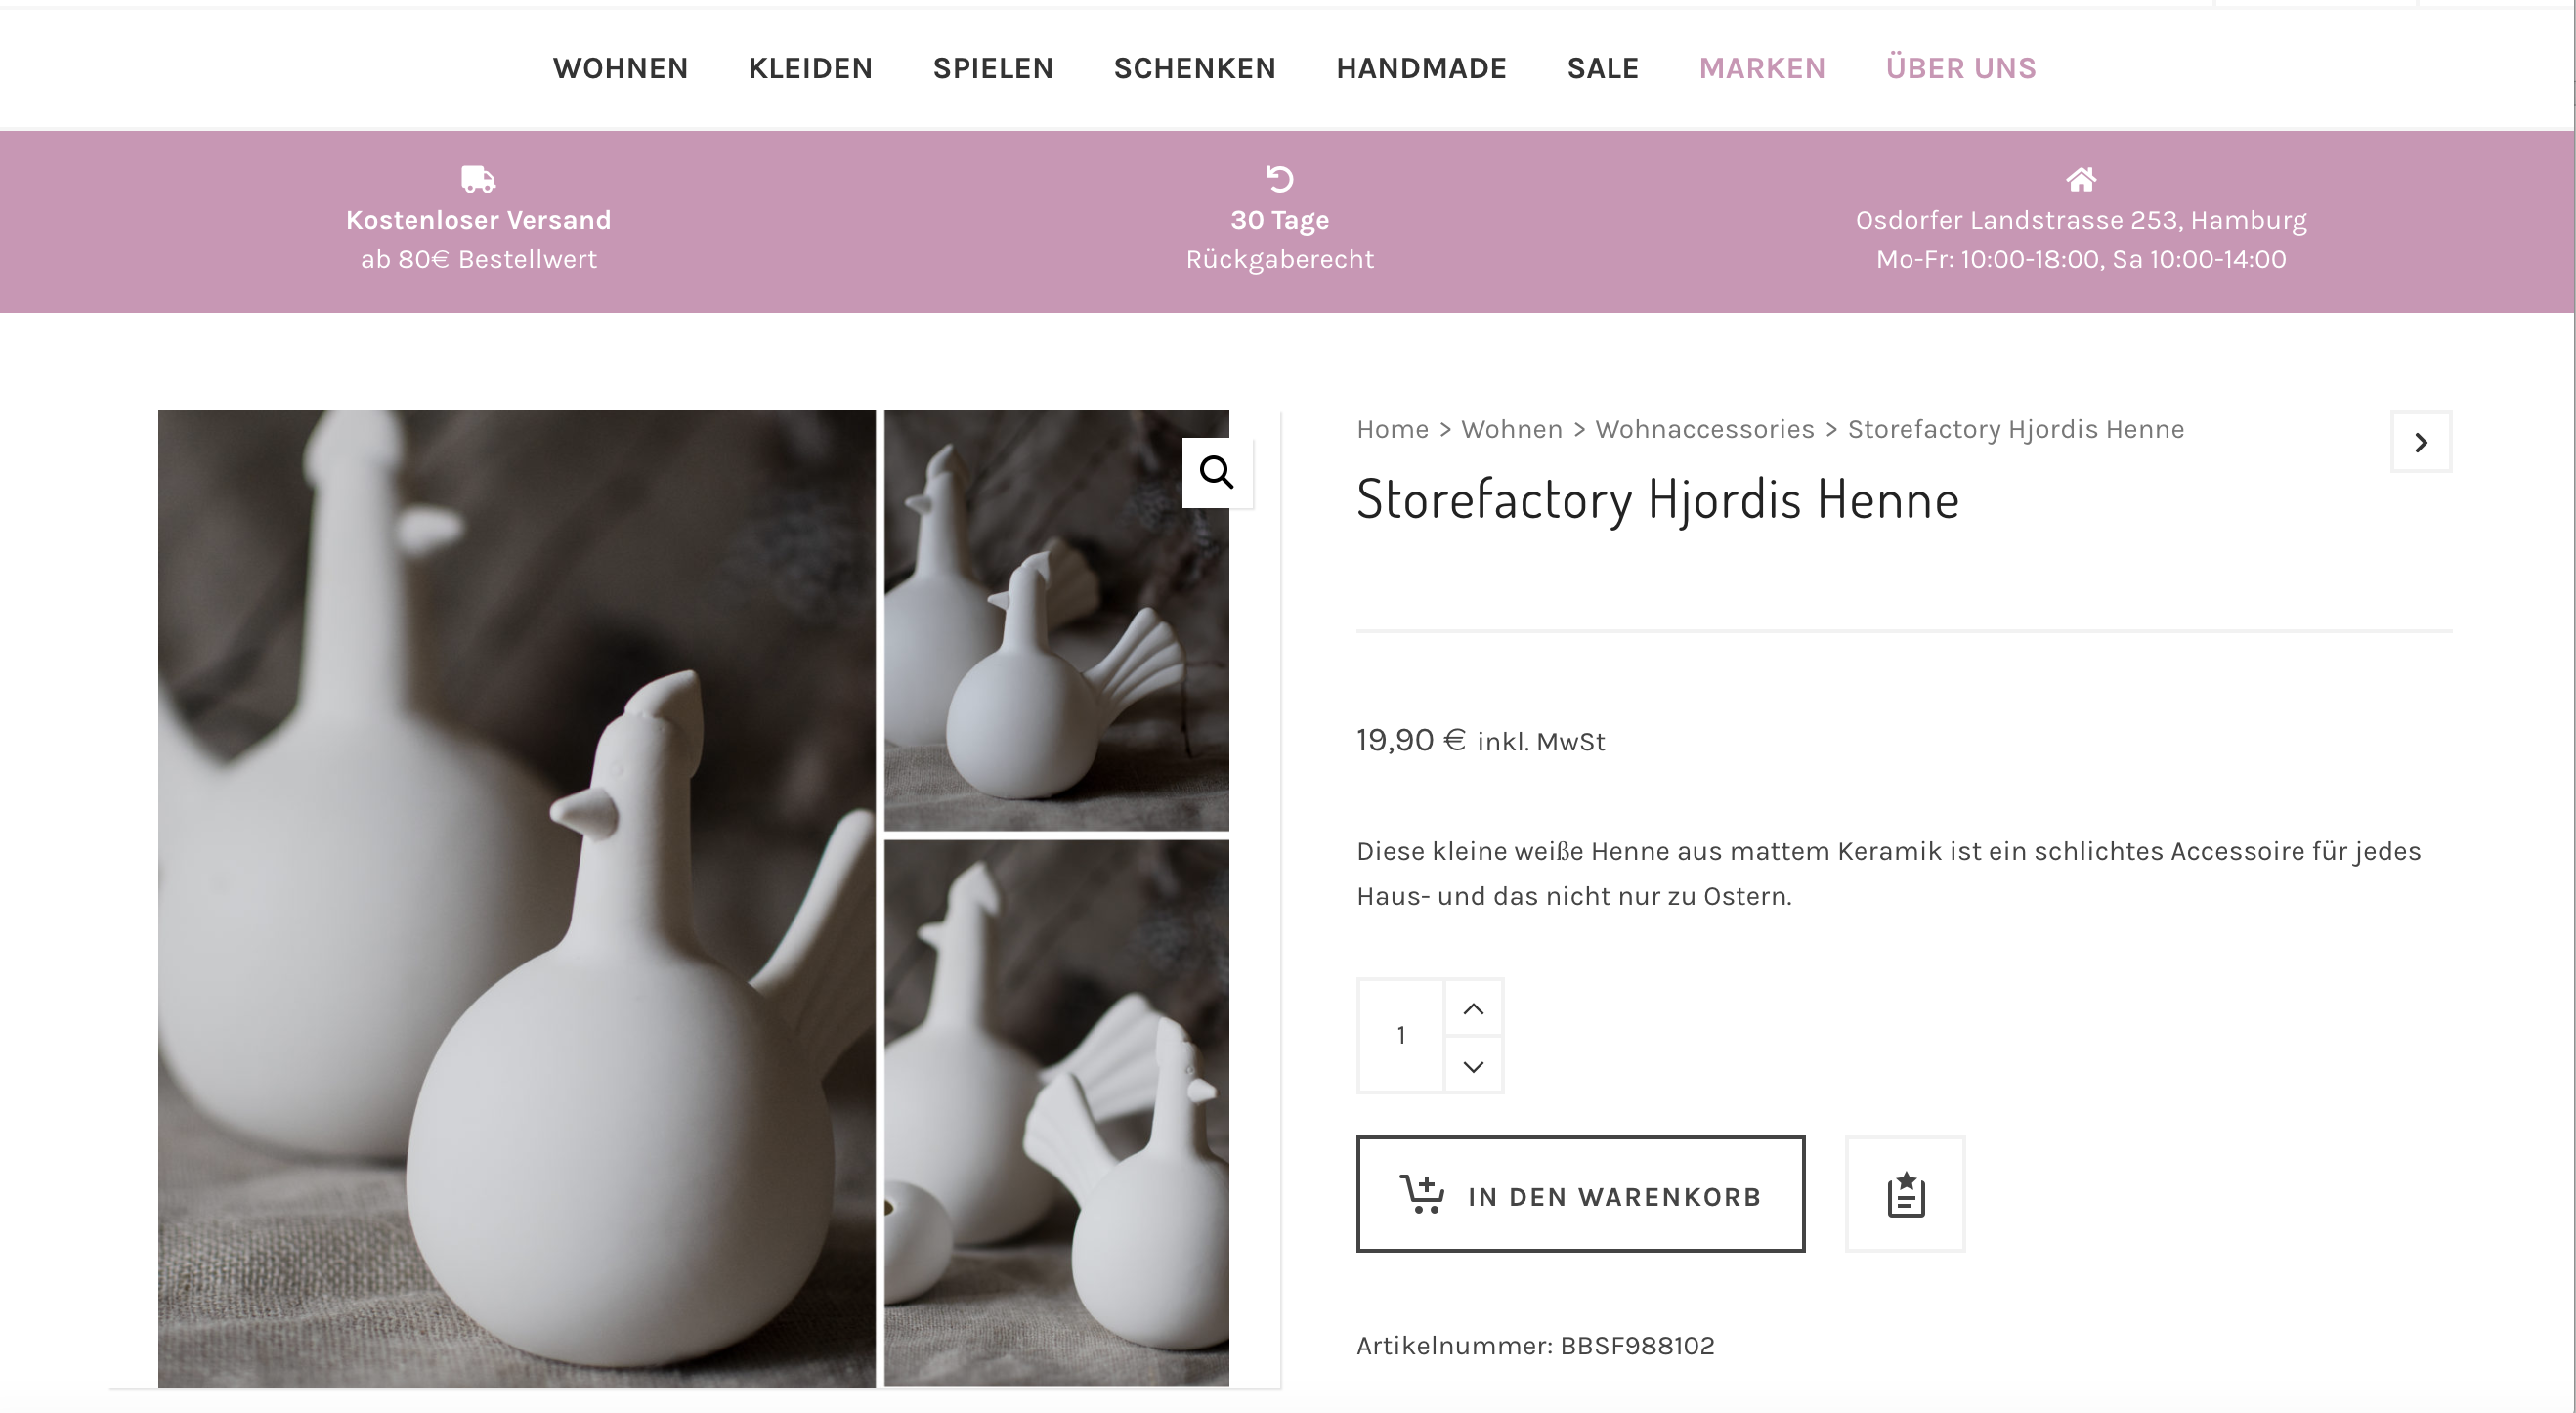The image size is (2576, 1413).
Task: Decrease quantity with down arrow
Action: tap(1473, 1065)
